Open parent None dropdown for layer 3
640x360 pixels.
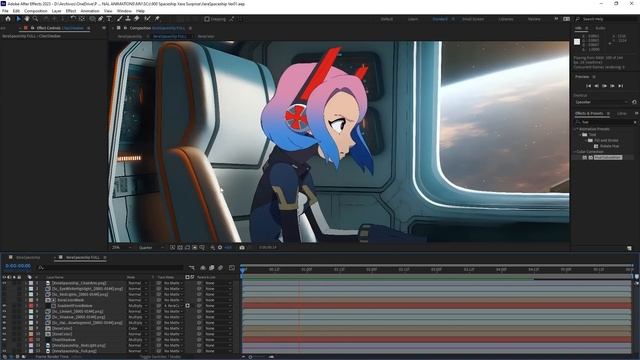(x=218, y=294)
